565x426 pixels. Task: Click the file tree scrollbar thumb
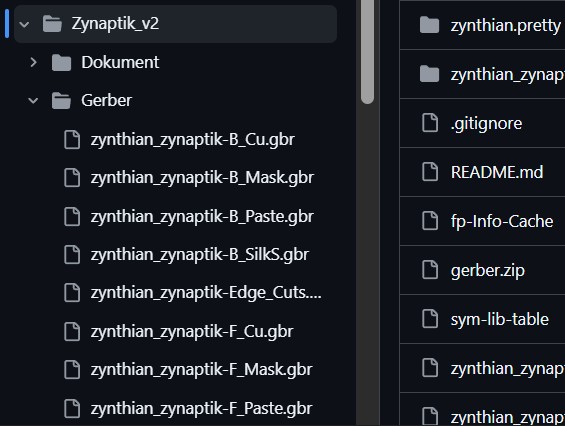(367, 52)
